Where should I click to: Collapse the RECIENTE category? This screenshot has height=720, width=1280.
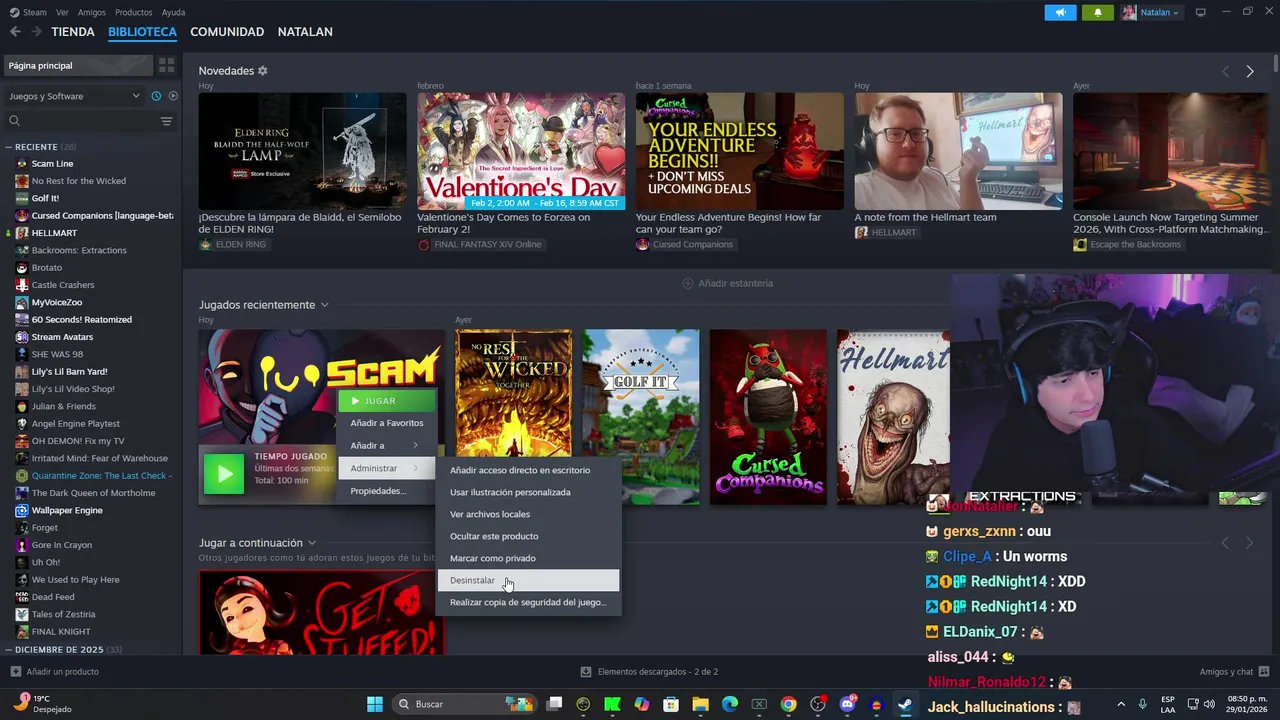[x=8, y=147]
